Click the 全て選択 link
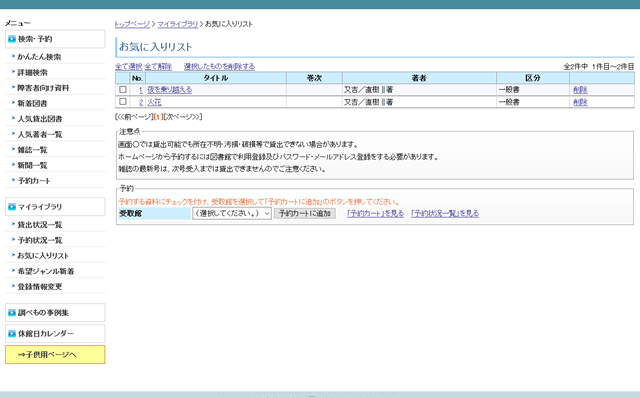 pos(129,66)
